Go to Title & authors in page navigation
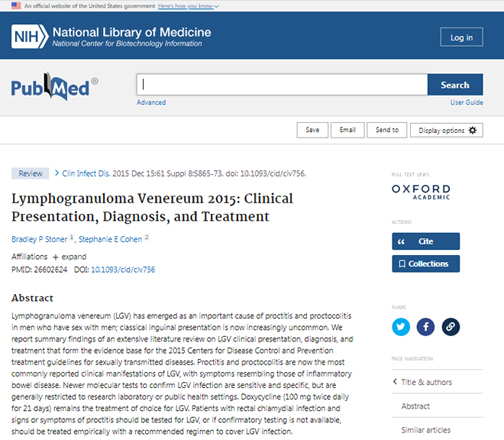This screenshot has width=504, height=440. [426, 382]
